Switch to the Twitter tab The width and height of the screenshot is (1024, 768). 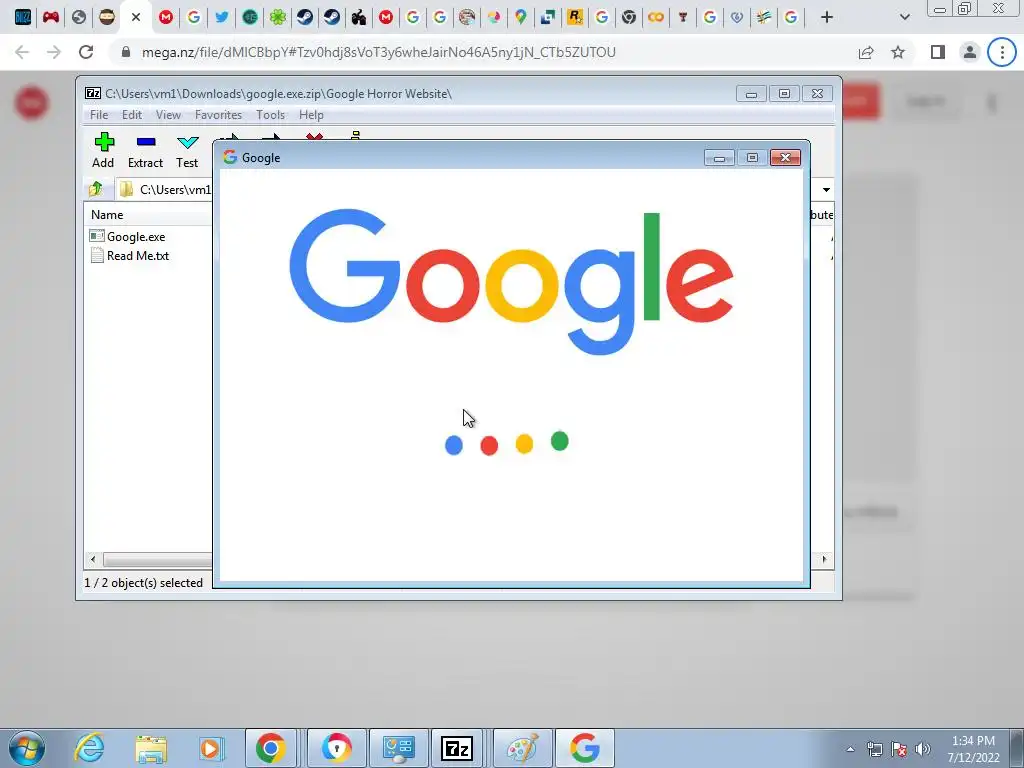[x=221, y=17]
